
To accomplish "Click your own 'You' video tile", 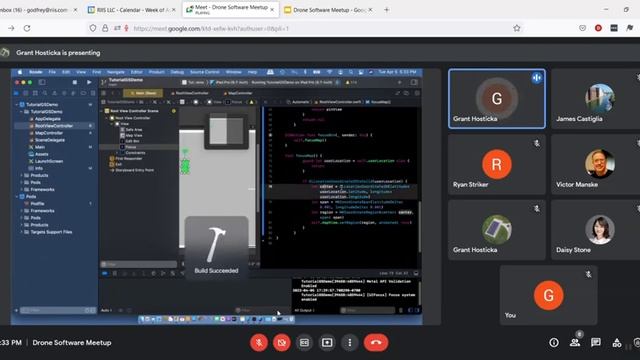I will 549,295.
